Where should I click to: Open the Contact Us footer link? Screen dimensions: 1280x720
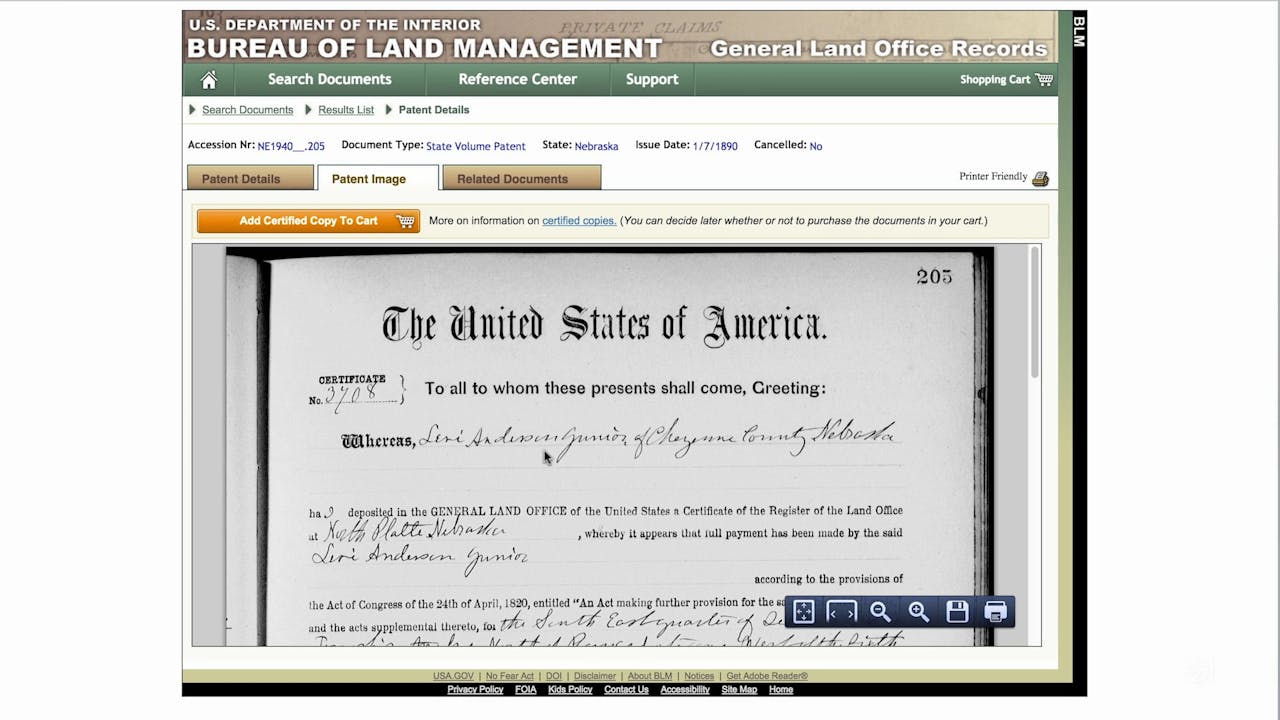[x=625, y=689]
